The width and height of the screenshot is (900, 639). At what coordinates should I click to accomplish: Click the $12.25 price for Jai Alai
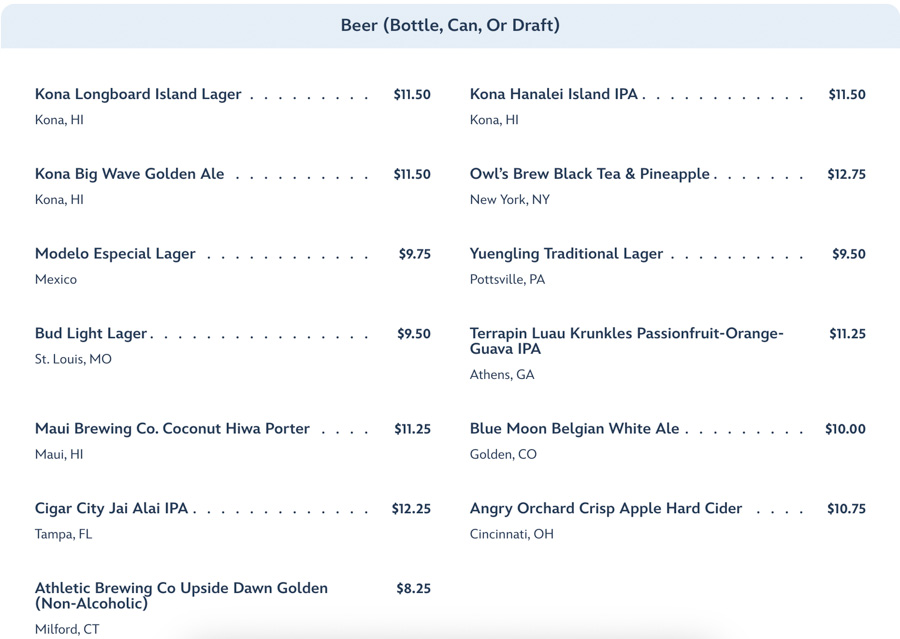pos(411,509)
